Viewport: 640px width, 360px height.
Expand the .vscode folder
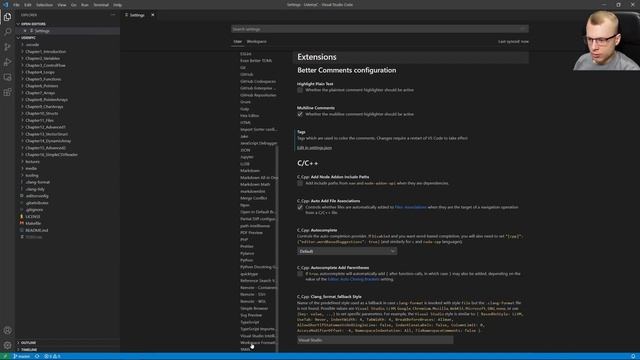pyautogui.click(x=32, y=44)
